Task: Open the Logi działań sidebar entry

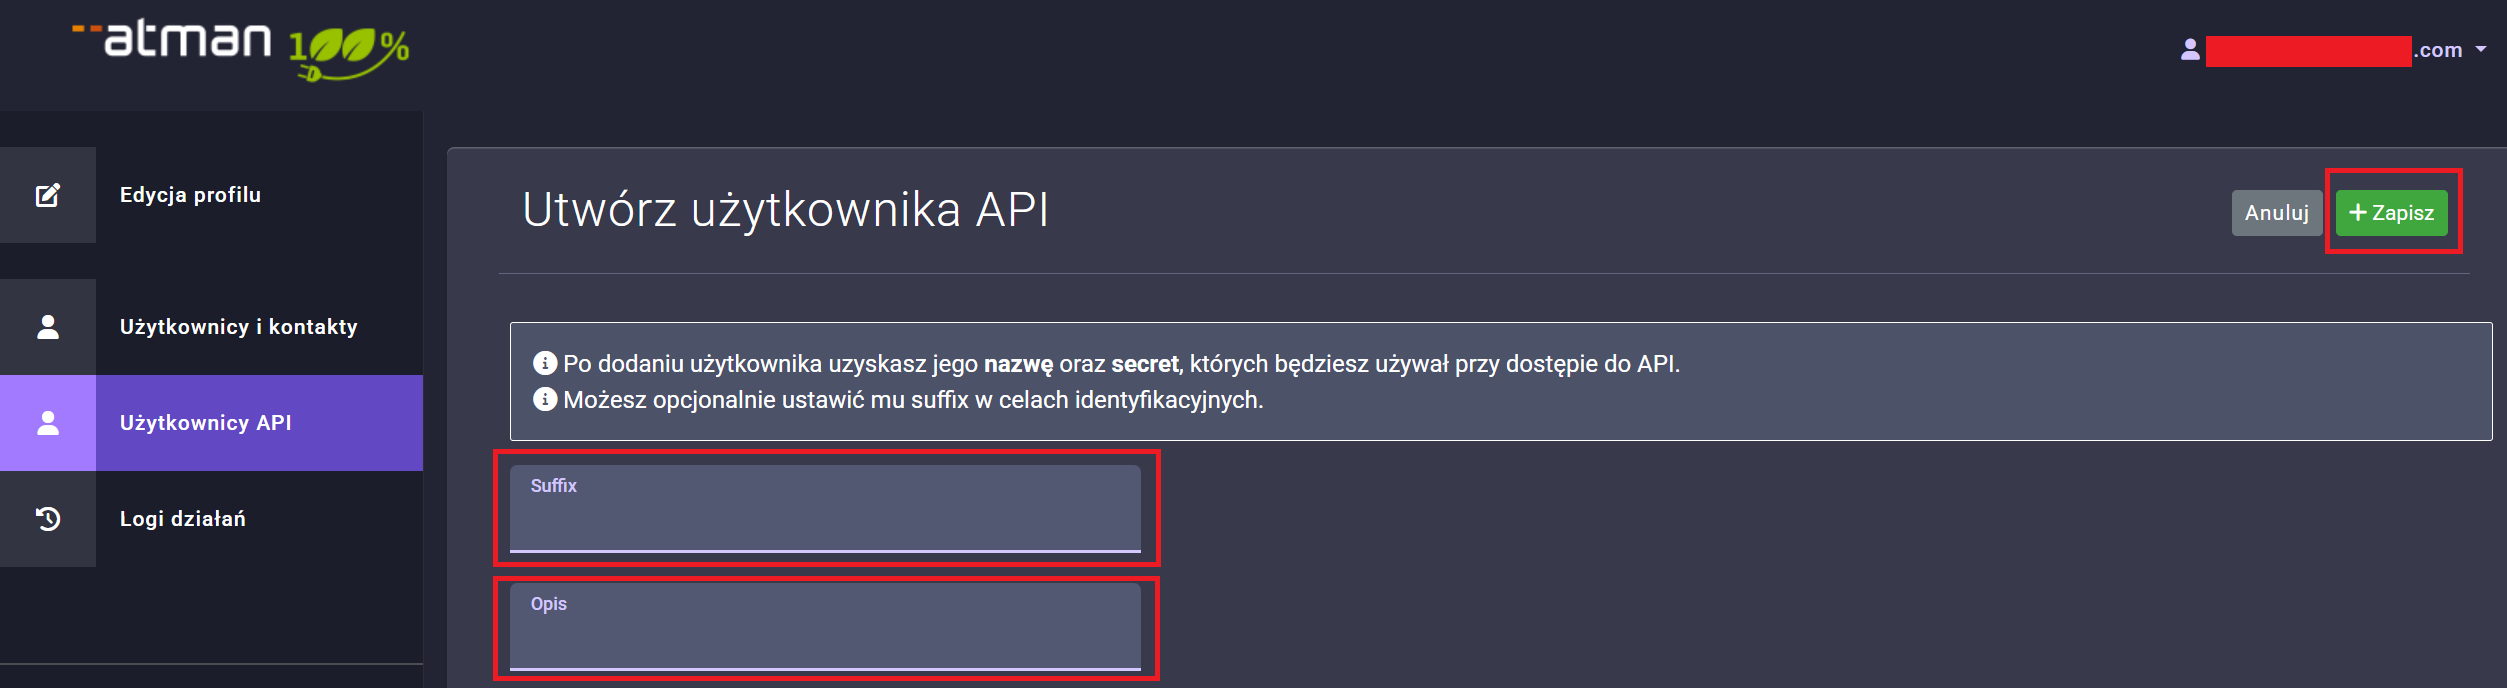Action: pos(182,519)
